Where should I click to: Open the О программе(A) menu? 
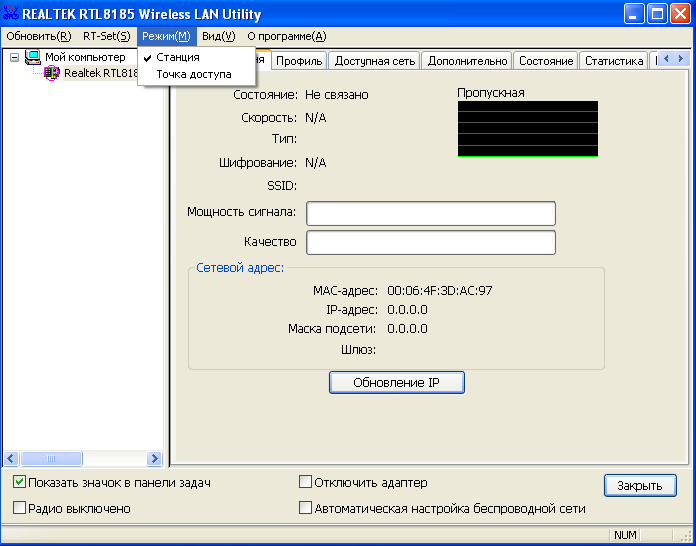pyautogui.click(x=287, y=36)
